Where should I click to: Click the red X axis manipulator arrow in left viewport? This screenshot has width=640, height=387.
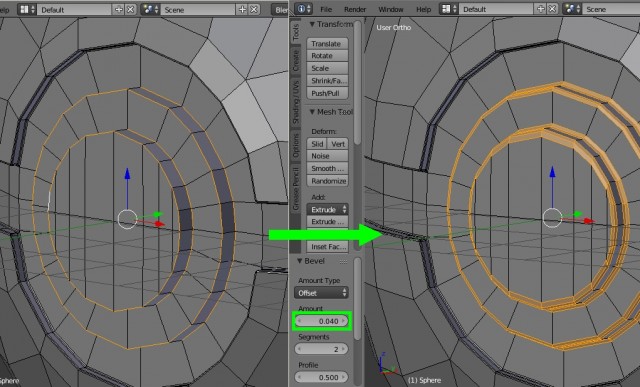(x=160, y=224)
